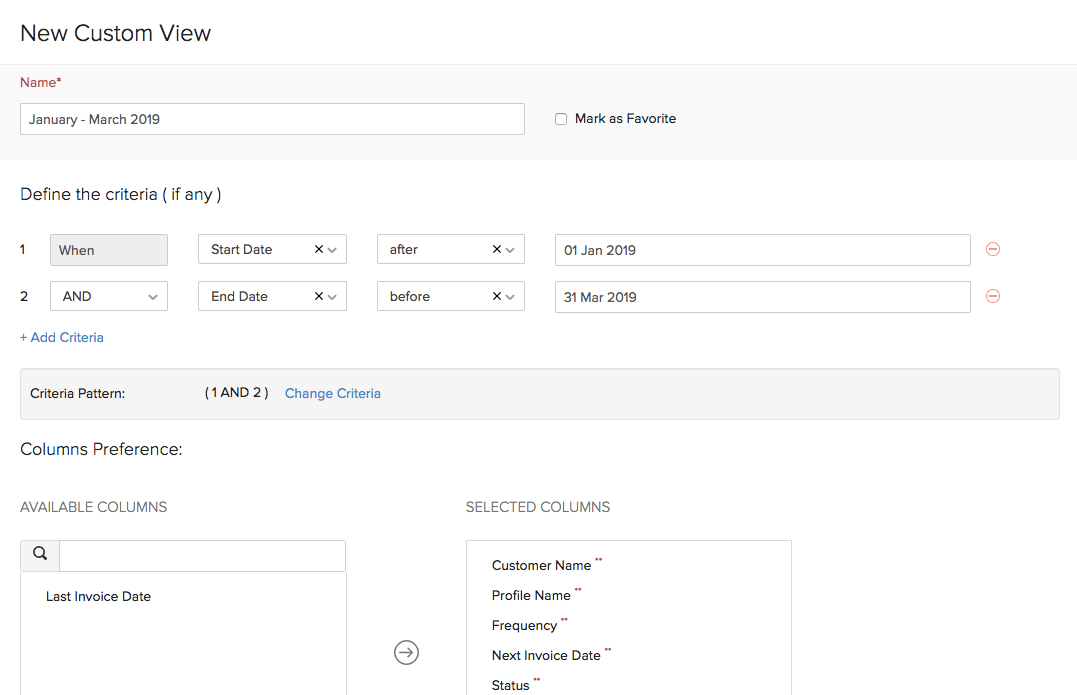
Task: Click the Add Criteria link
Action: [x=61, y=337]
